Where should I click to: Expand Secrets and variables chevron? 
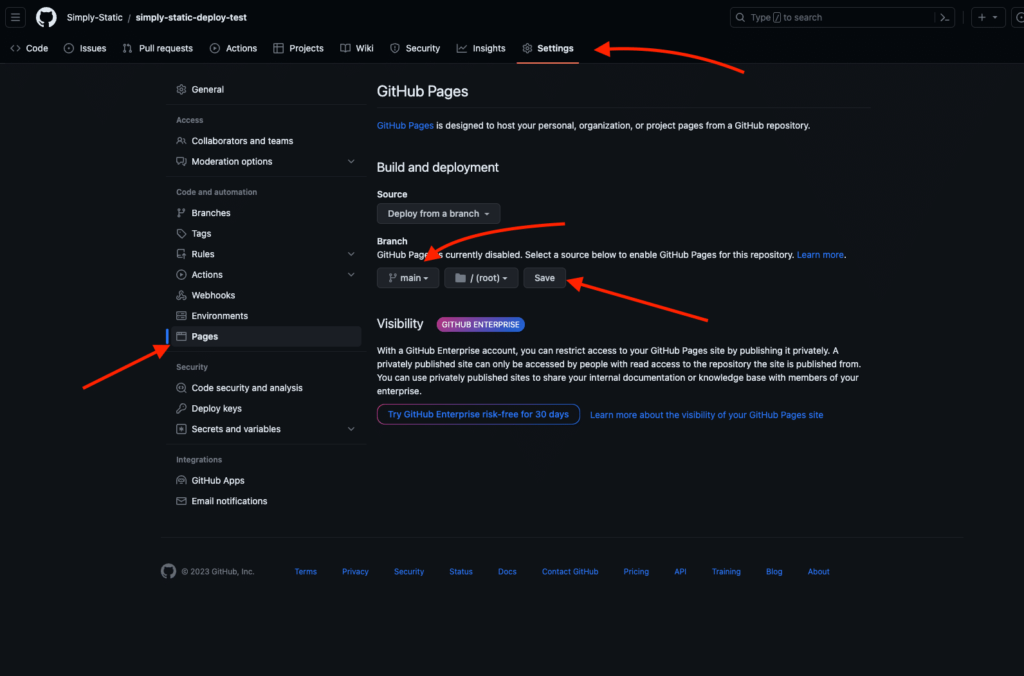pyautogui.click(x=351, y=429)
